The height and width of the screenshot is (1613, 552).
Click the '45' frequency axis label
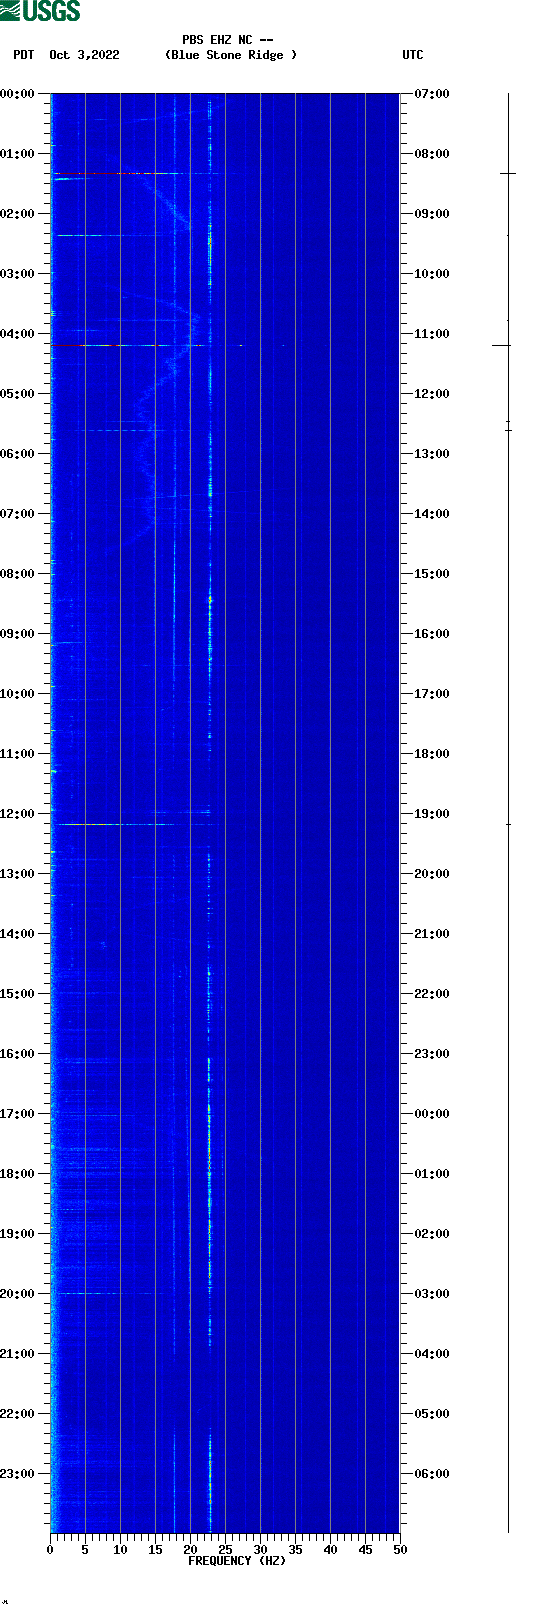click(365, 1550)
